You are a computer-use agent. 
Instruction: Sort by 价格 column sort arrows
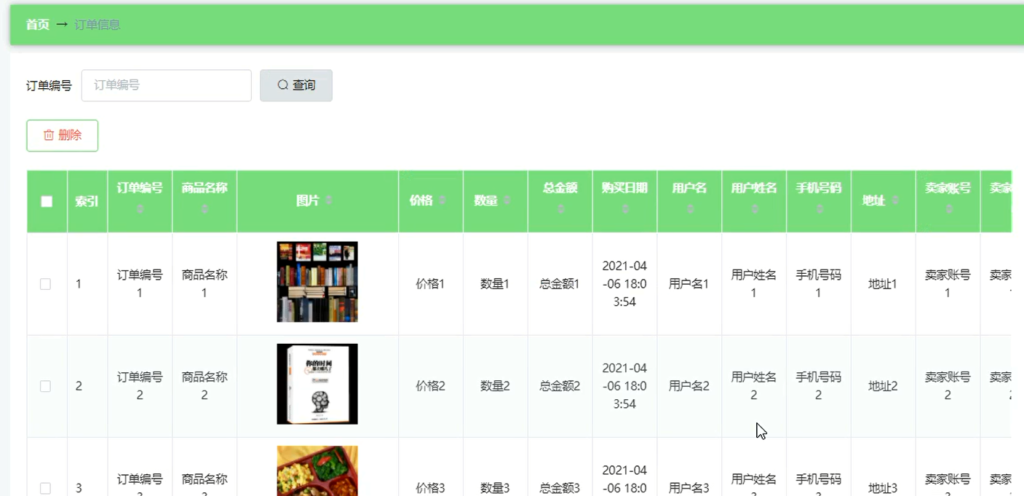[x=442, y=200]
